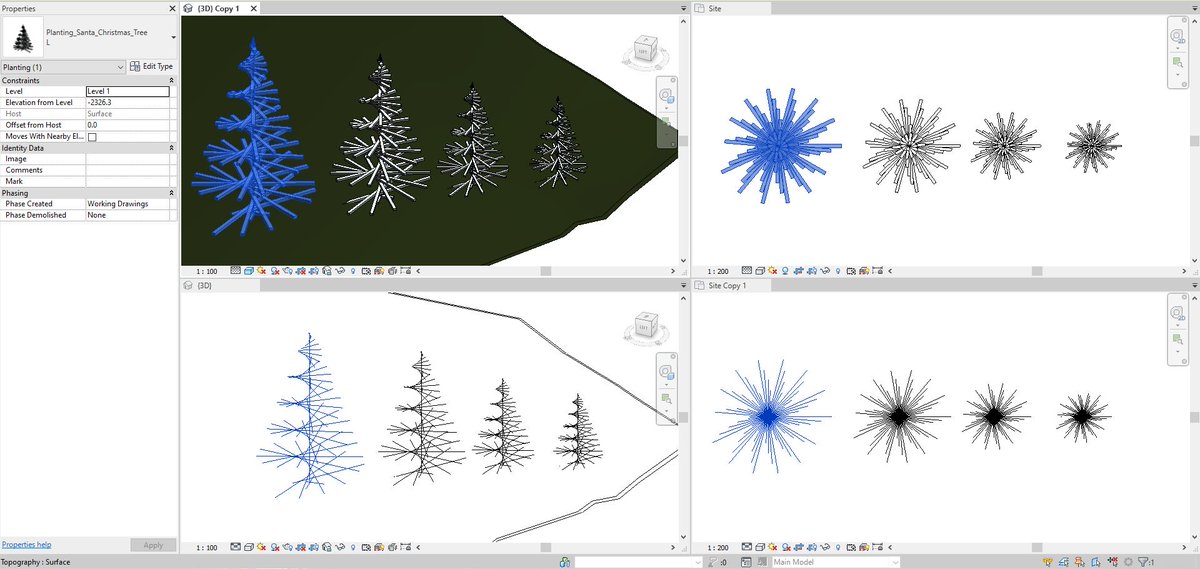Click Detail Level icon in {3D} view
Image resolution: width=1200 pixels, height=569 pixels.
(235, 547)
